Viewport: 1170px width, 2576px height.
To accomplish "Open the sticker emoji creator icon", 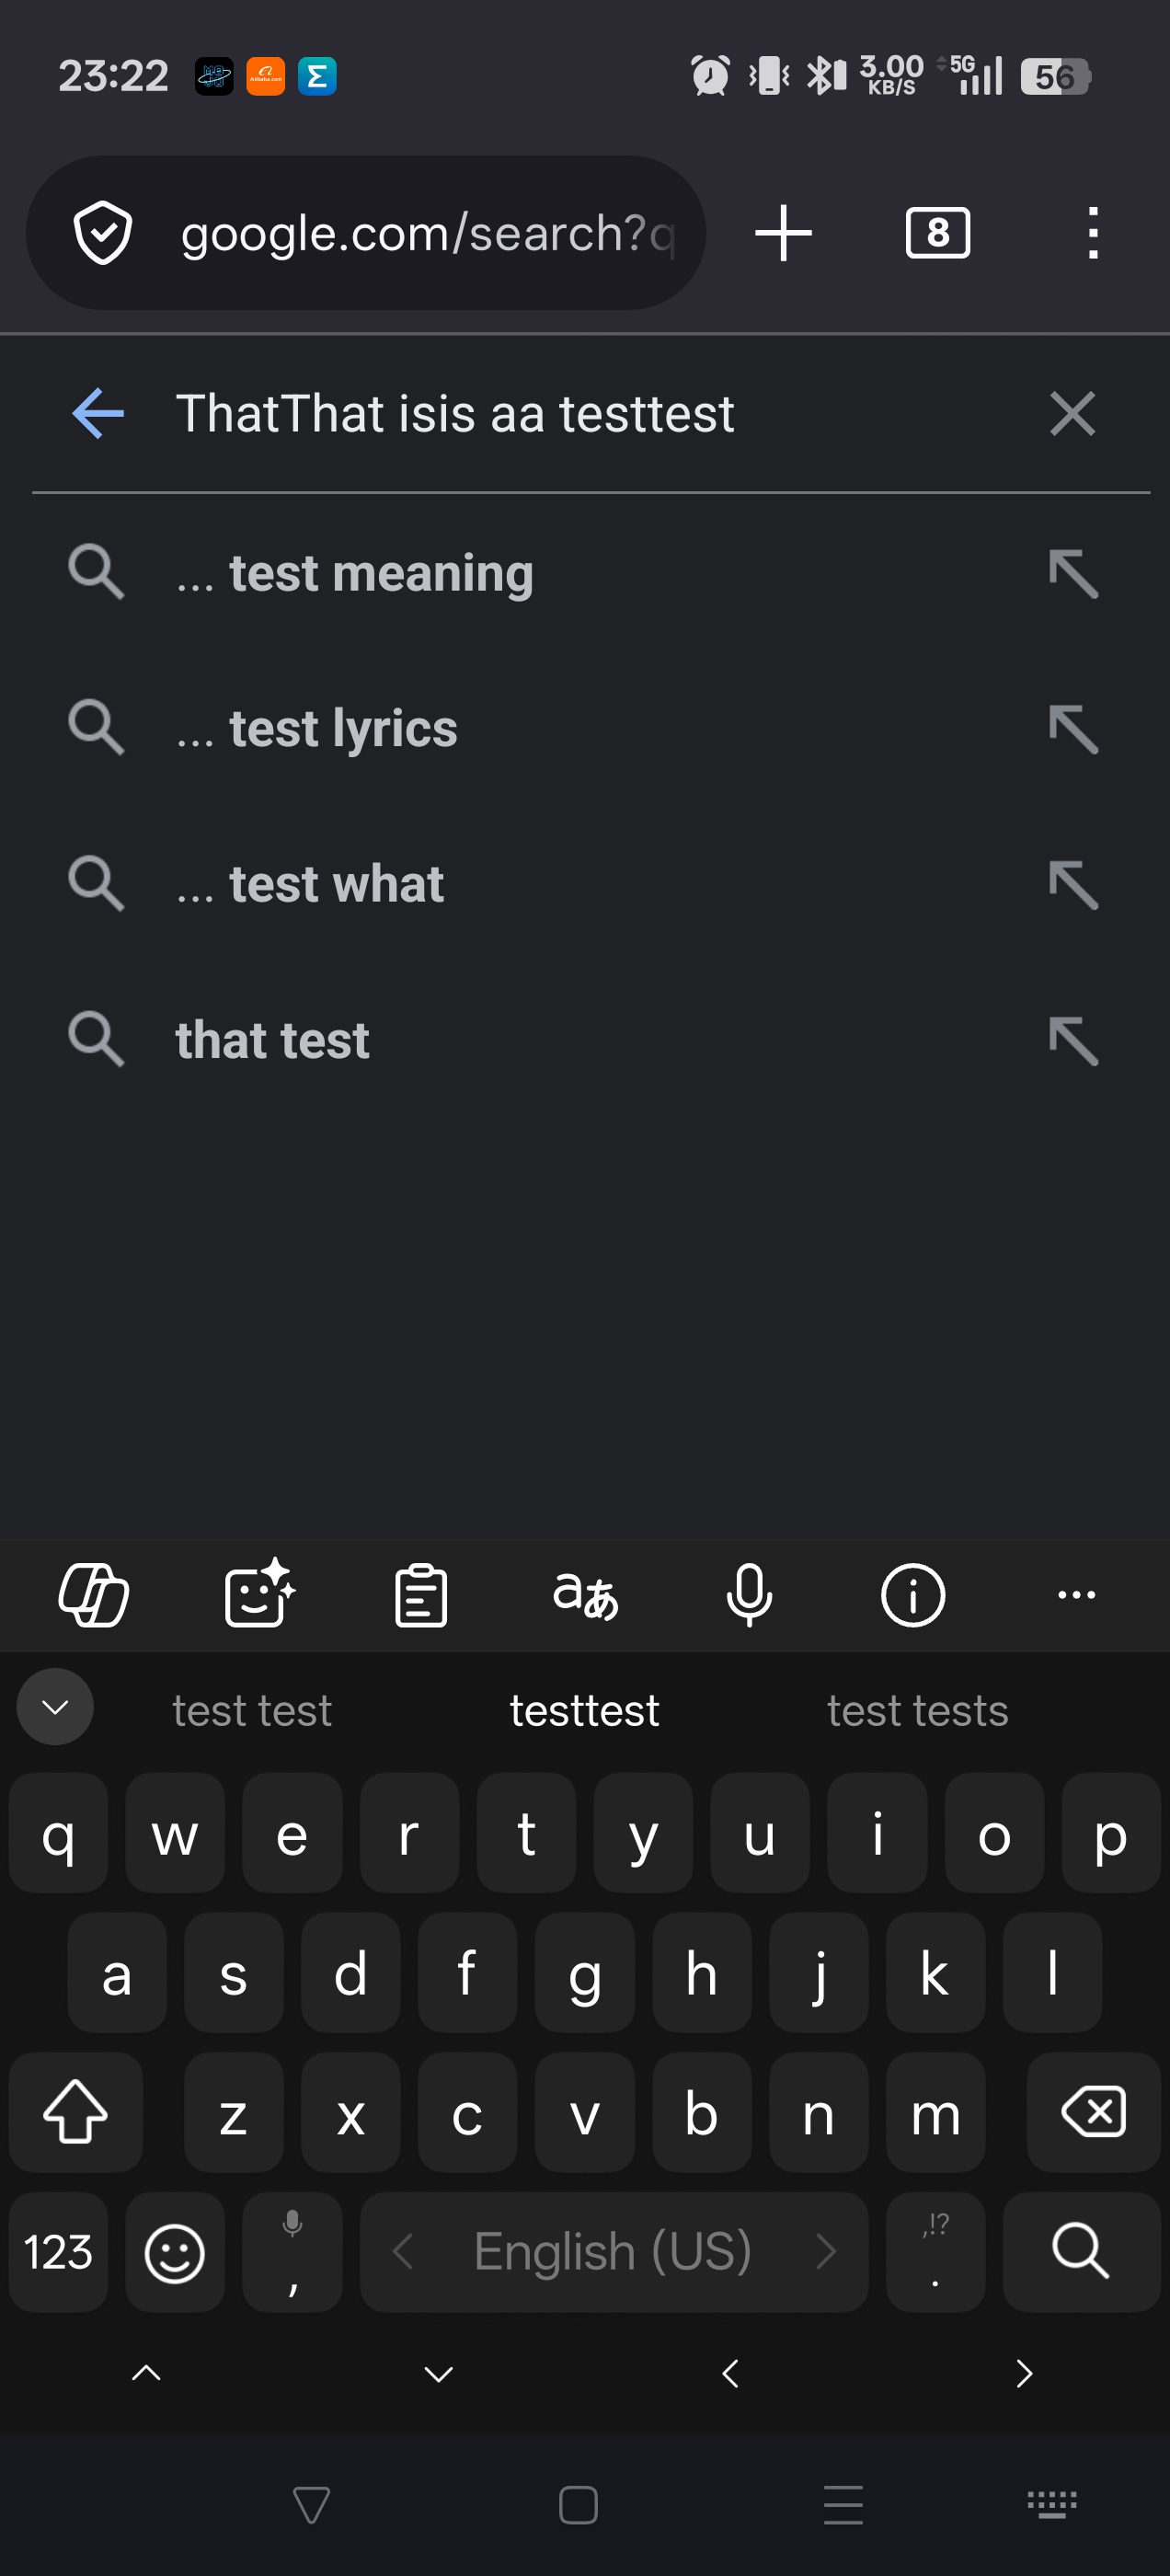I will pyautogui.click(x=258, y=1594).
